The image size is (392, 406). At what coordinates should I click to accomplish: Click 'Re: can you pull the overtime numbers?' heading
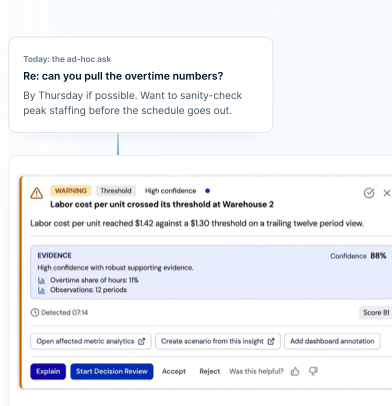[123, 76]
